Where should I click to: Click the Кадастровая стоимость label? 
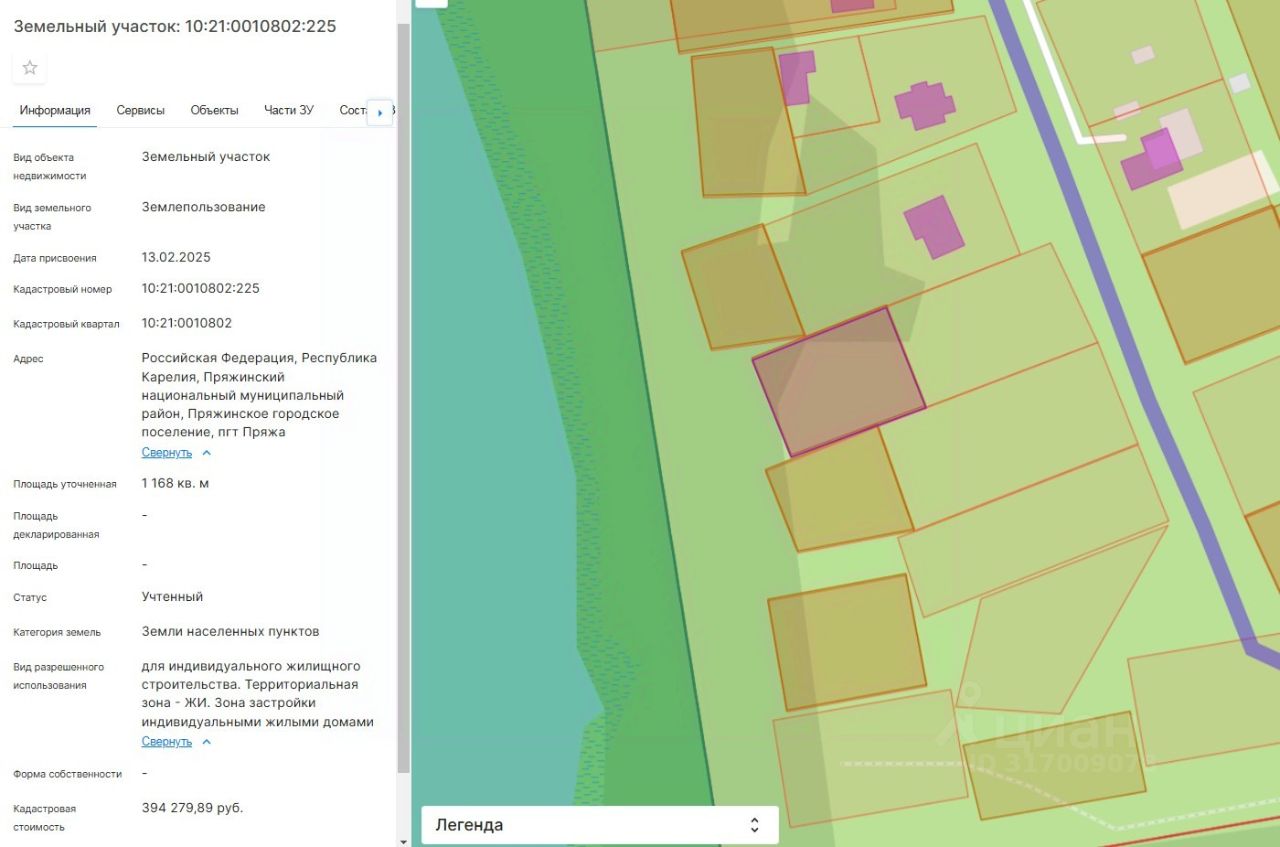pos(45,818)
